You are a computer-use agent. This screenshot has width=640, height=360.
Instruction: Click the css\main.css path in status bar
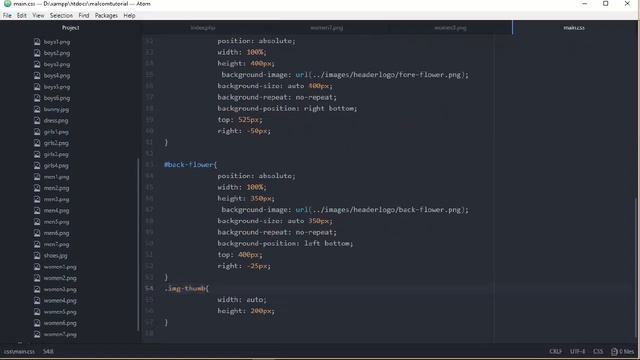tap(19, 351)
